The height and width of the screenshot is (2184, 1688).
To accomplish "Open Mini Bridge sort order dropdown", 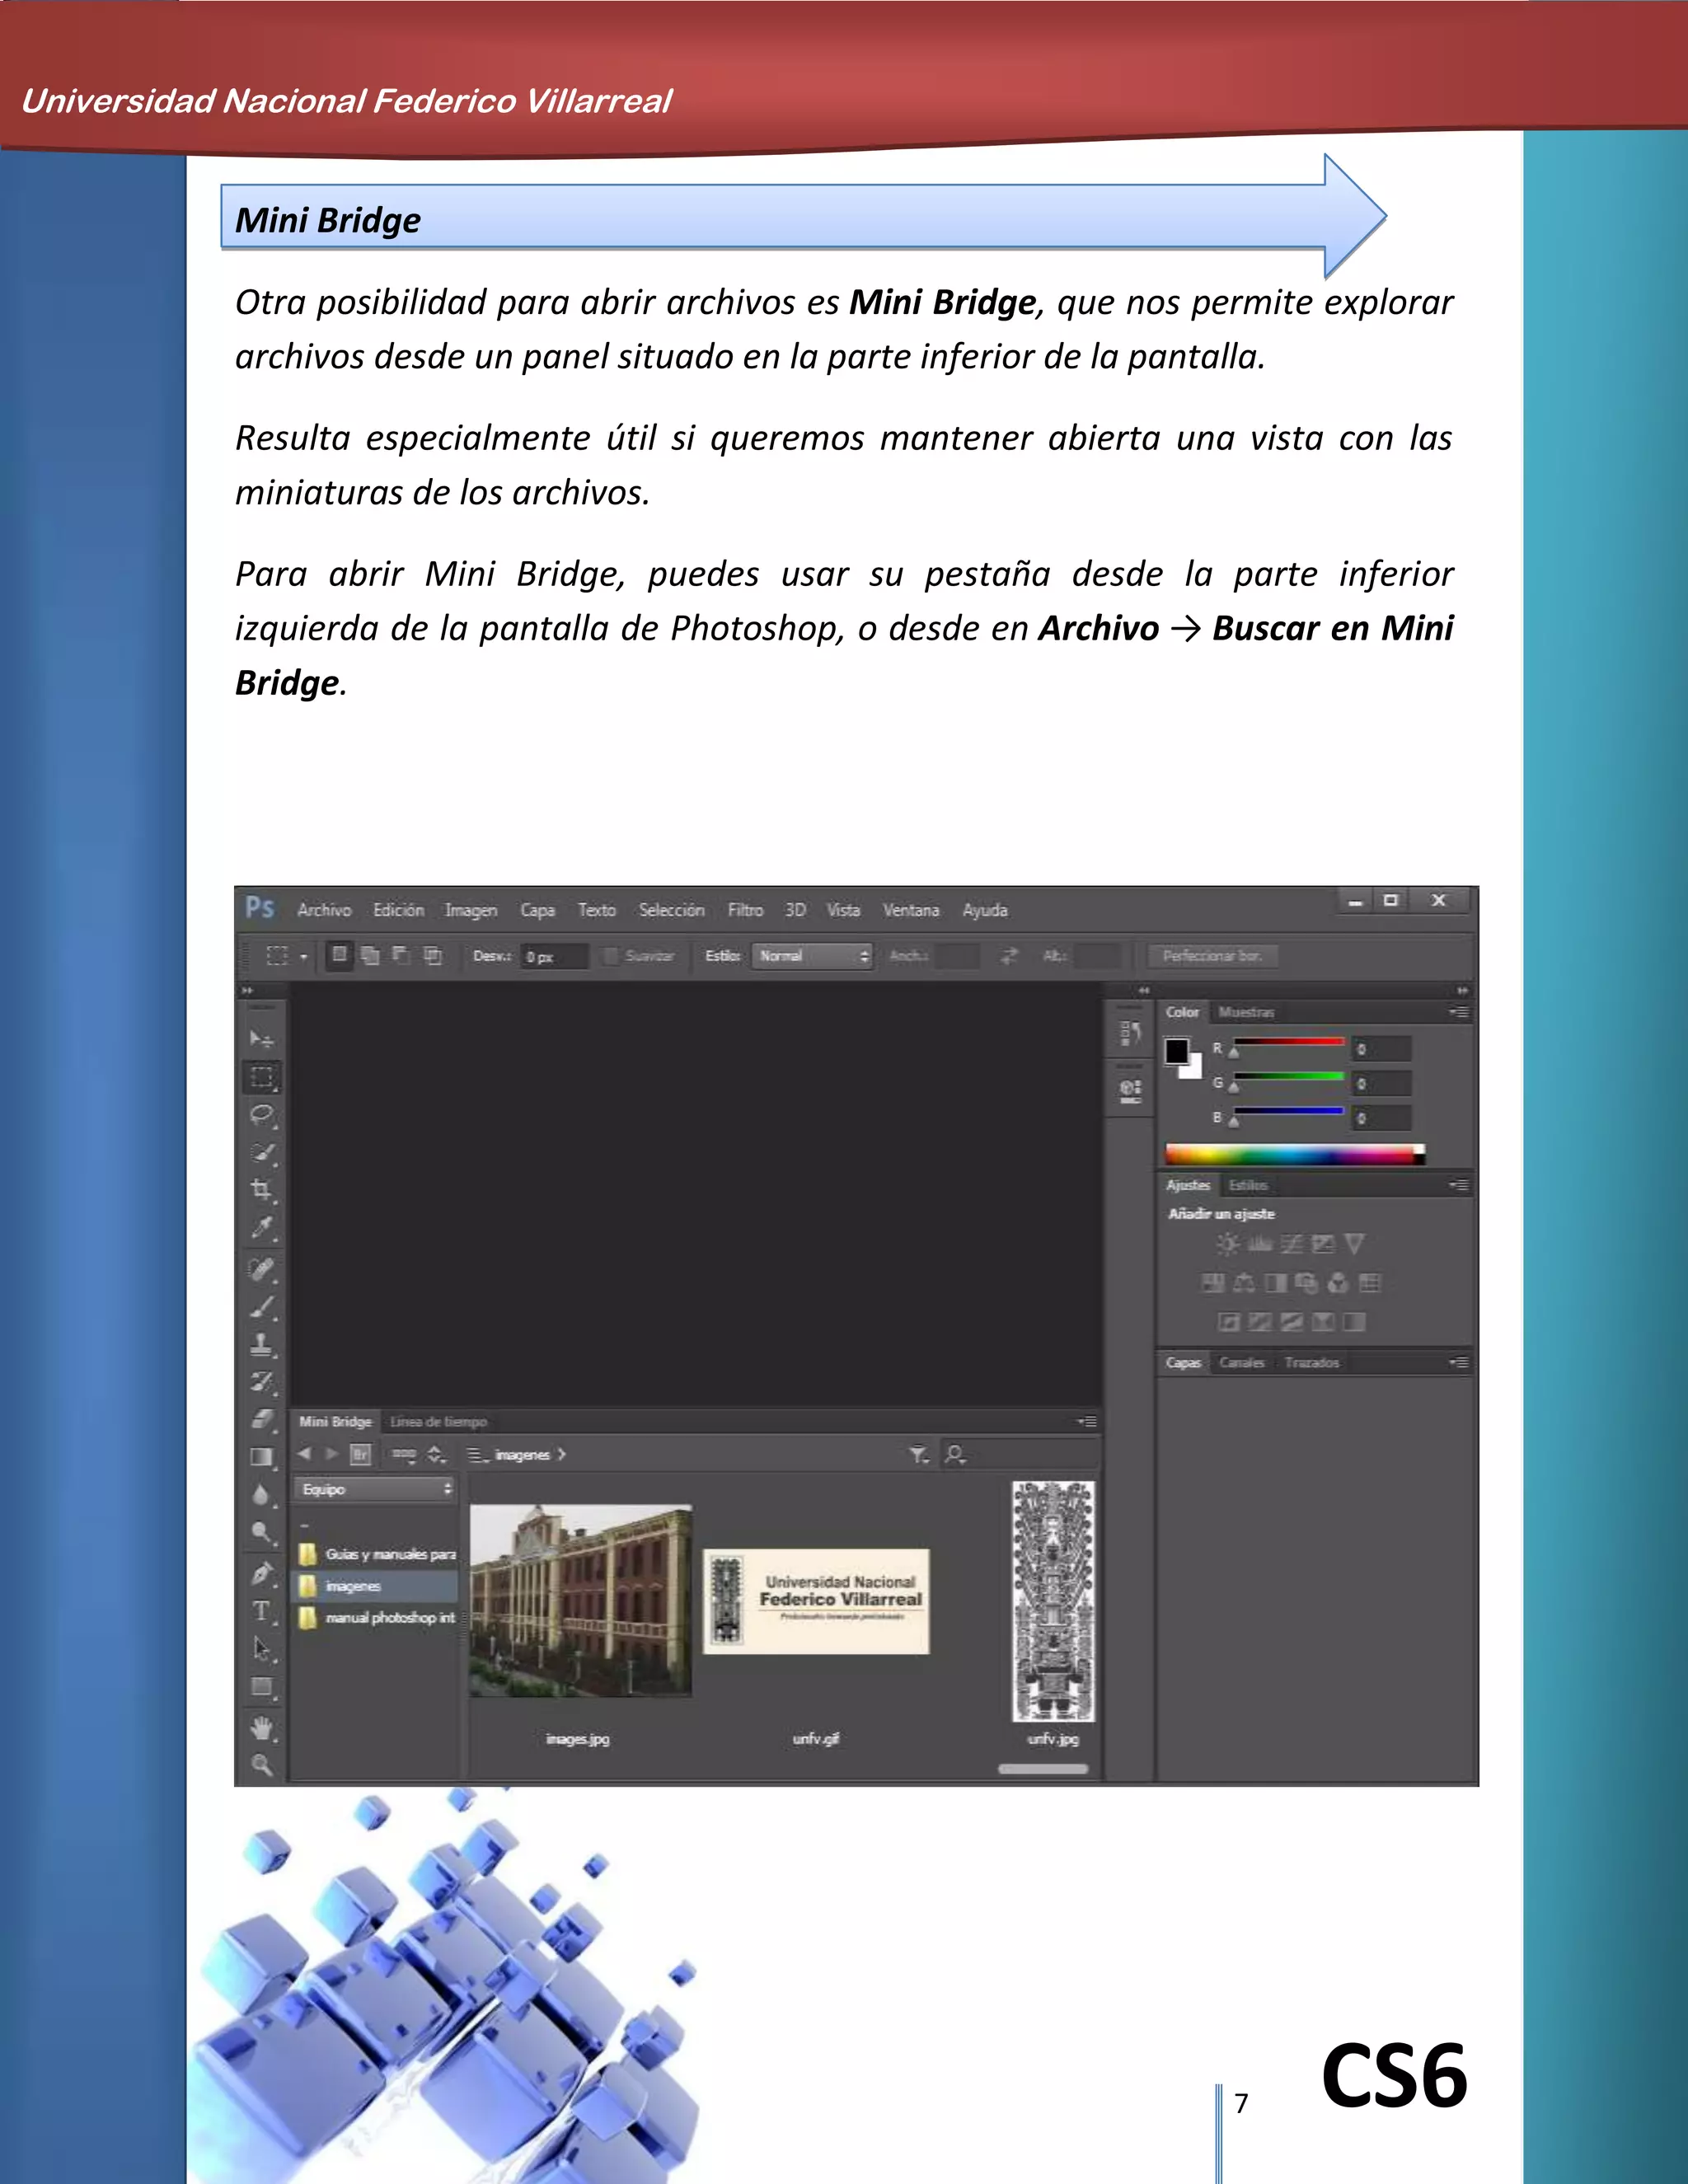I will (437, 1455).
